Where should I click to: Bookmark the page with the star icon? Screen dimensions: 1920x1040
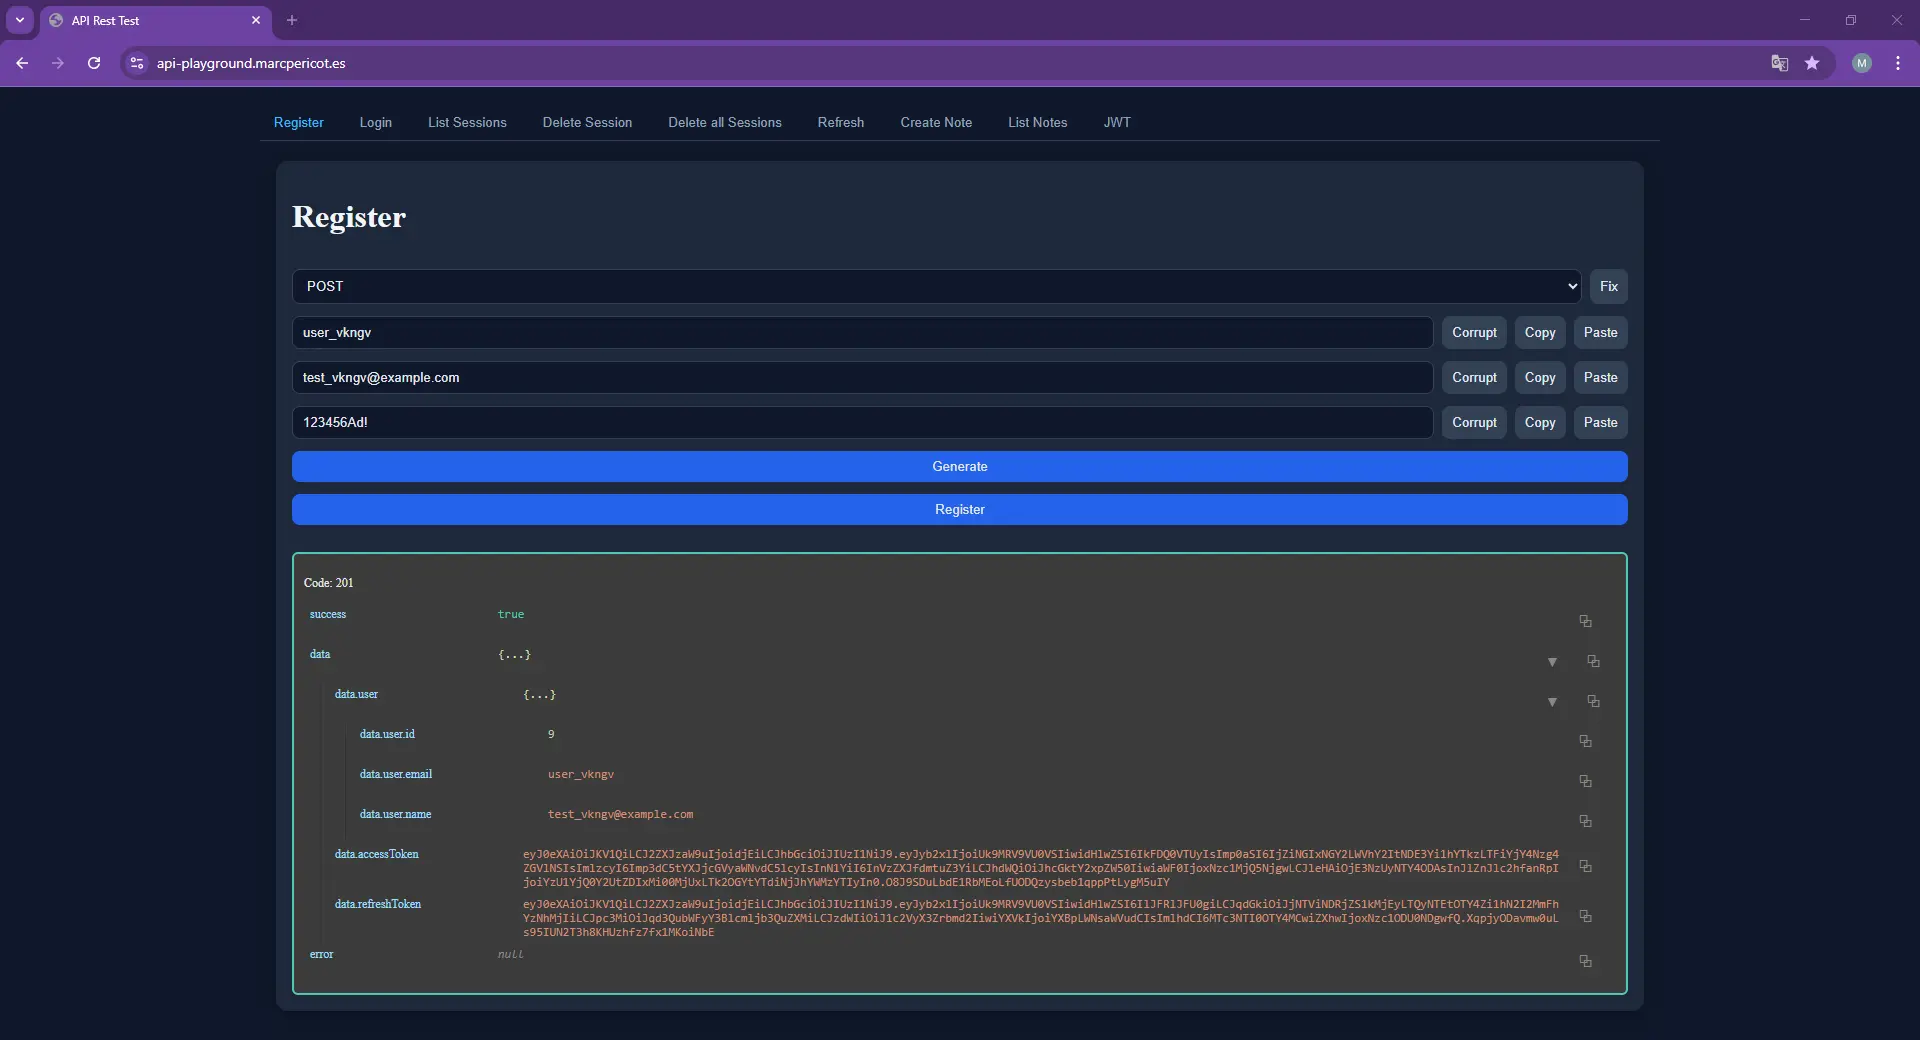(1813, 62)
